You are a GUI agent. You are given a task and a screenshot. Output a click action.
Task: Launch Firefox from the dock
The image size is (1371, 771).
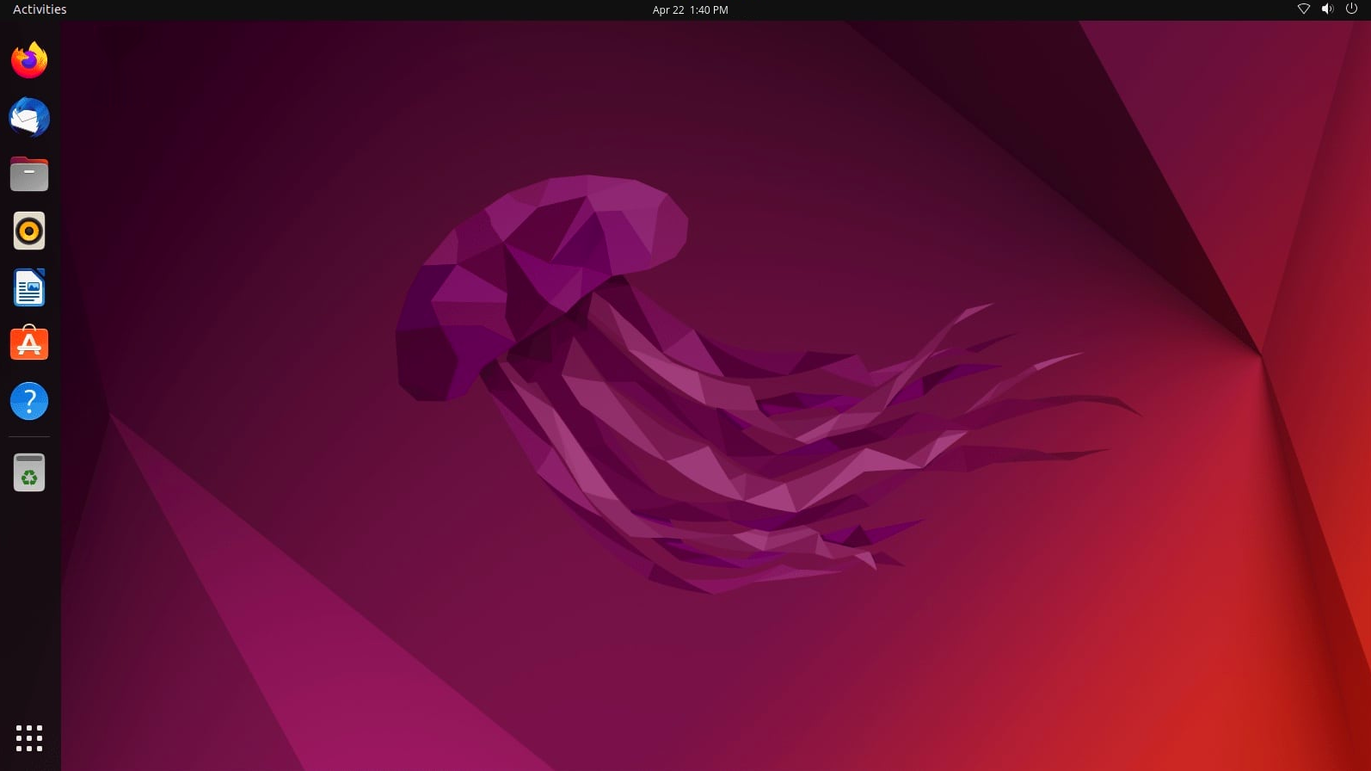point(29,60)
